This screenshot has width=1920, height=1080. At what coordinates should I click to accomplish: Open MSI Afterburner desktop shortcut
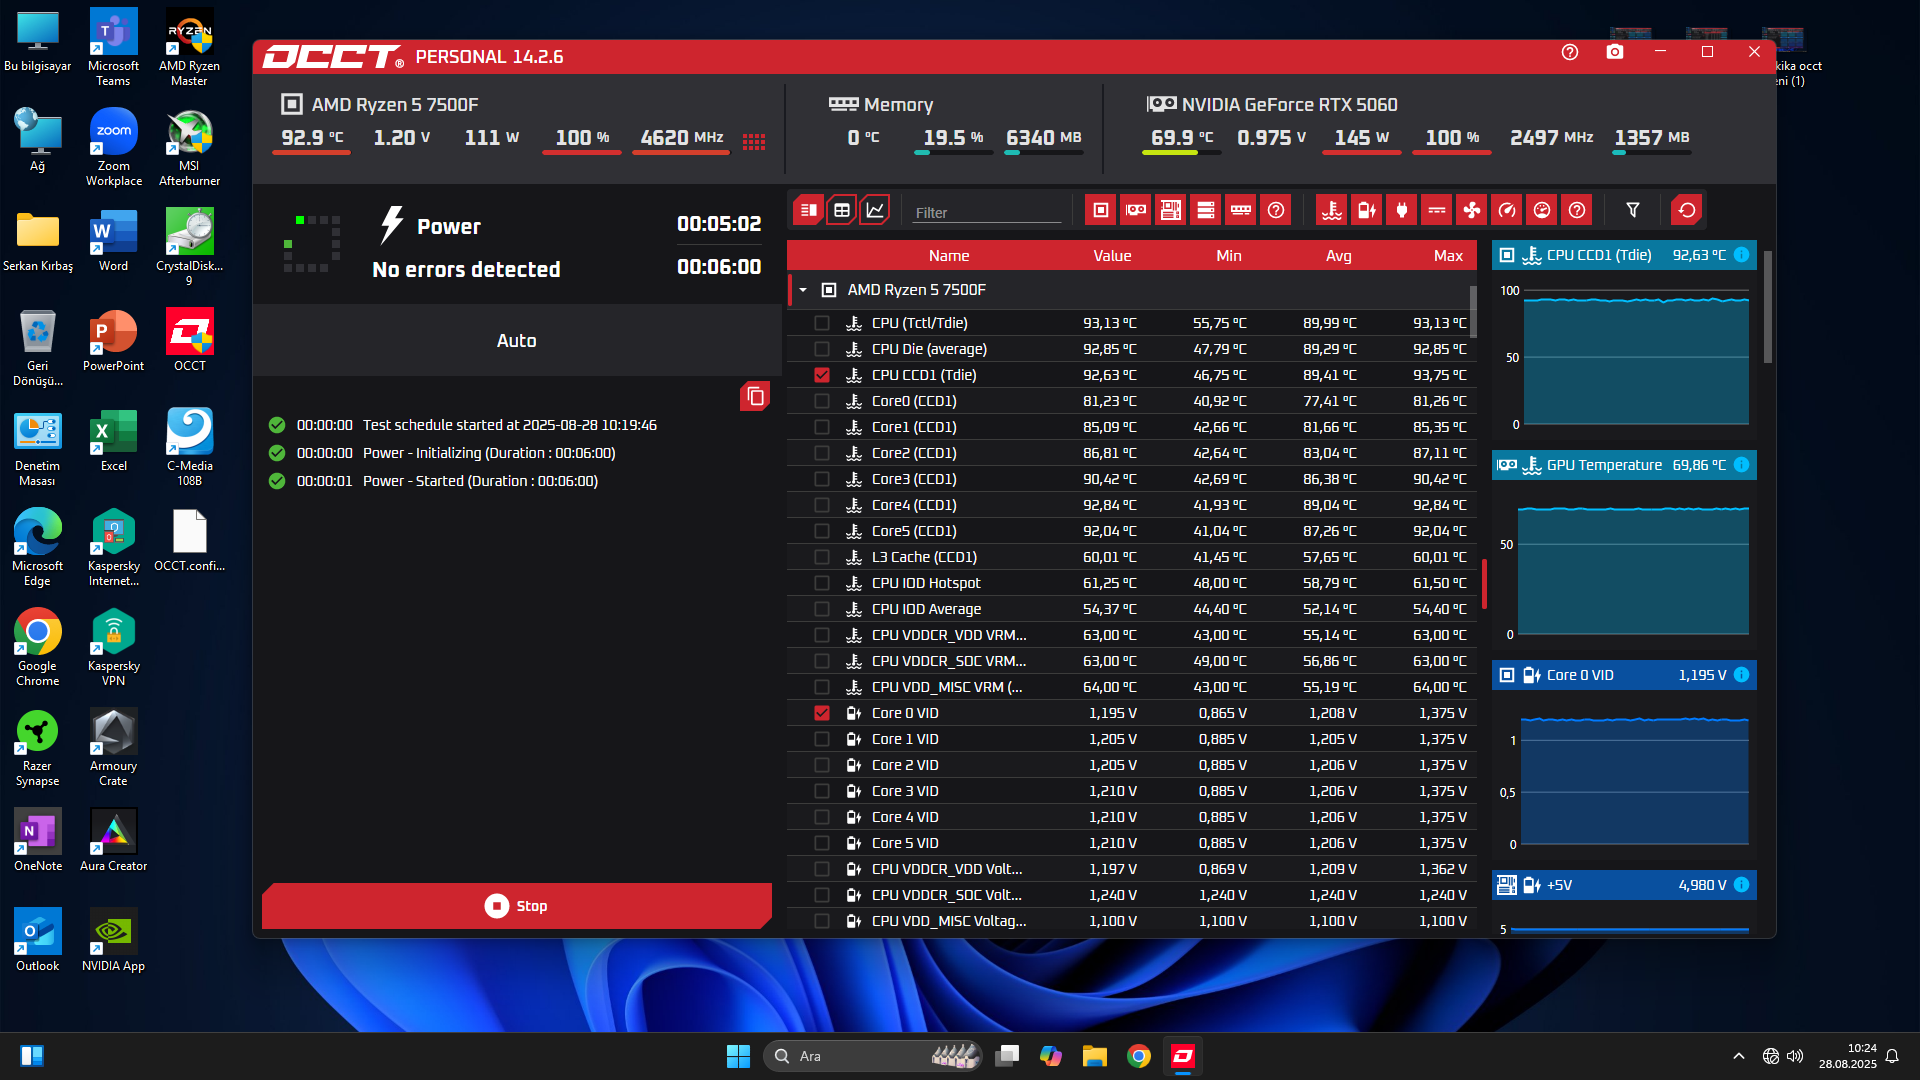189,148
